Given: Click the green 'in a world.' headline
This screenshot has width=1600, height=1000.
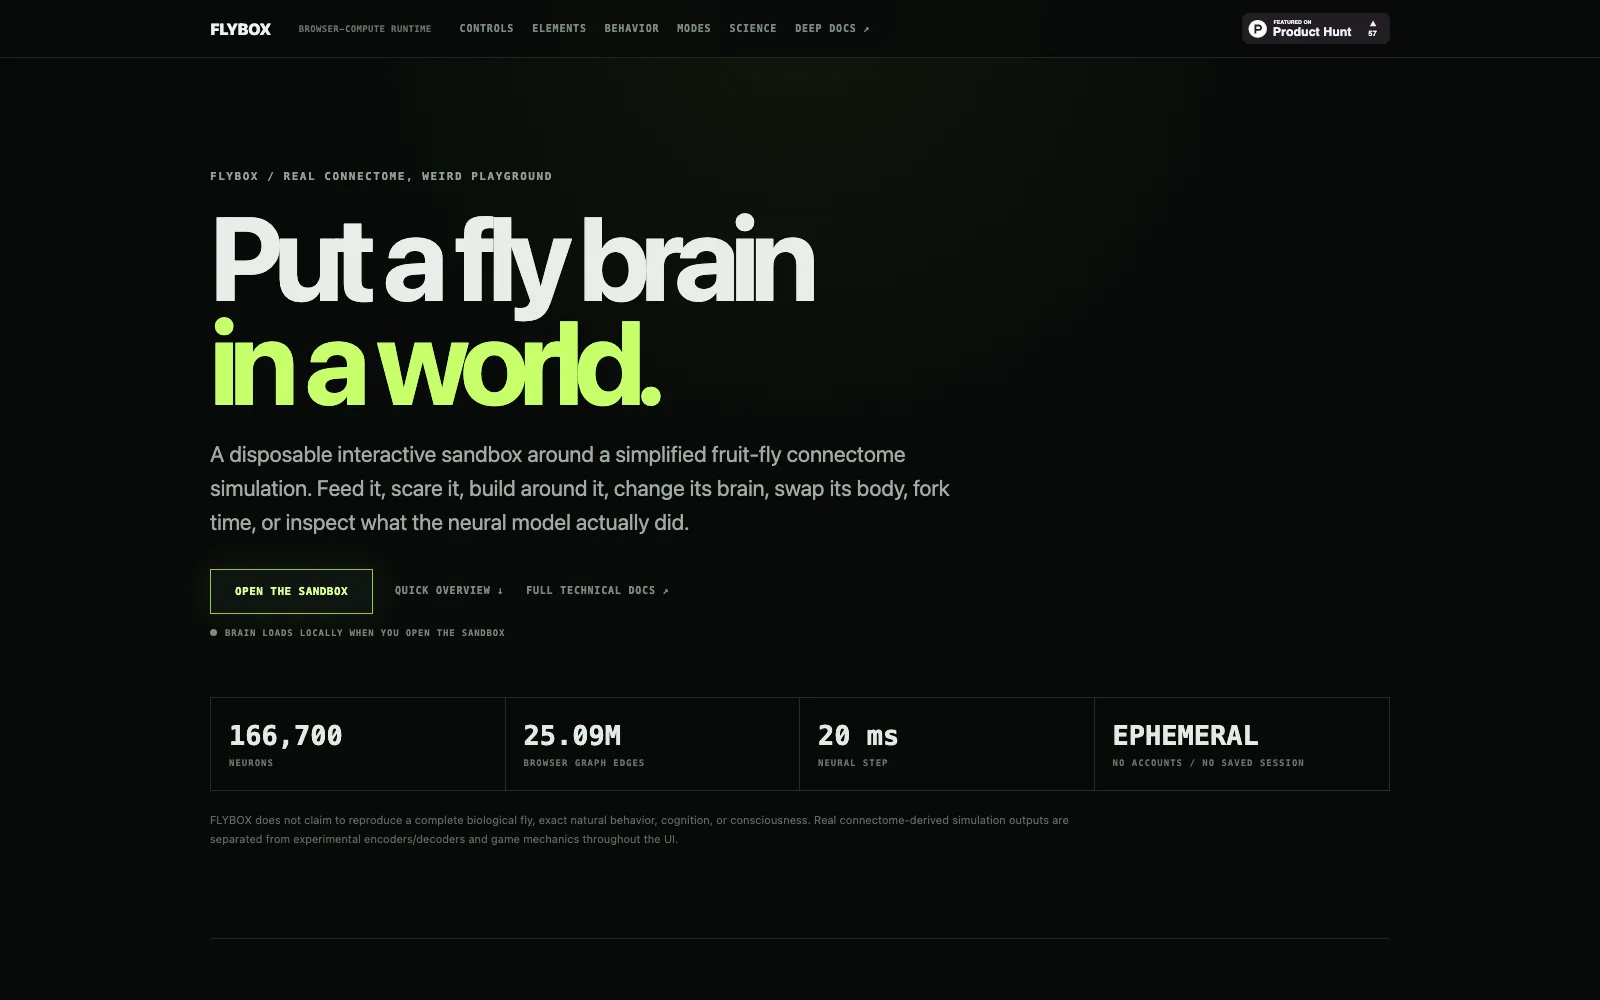Looking at the screenshot, I should click(436, 365).
